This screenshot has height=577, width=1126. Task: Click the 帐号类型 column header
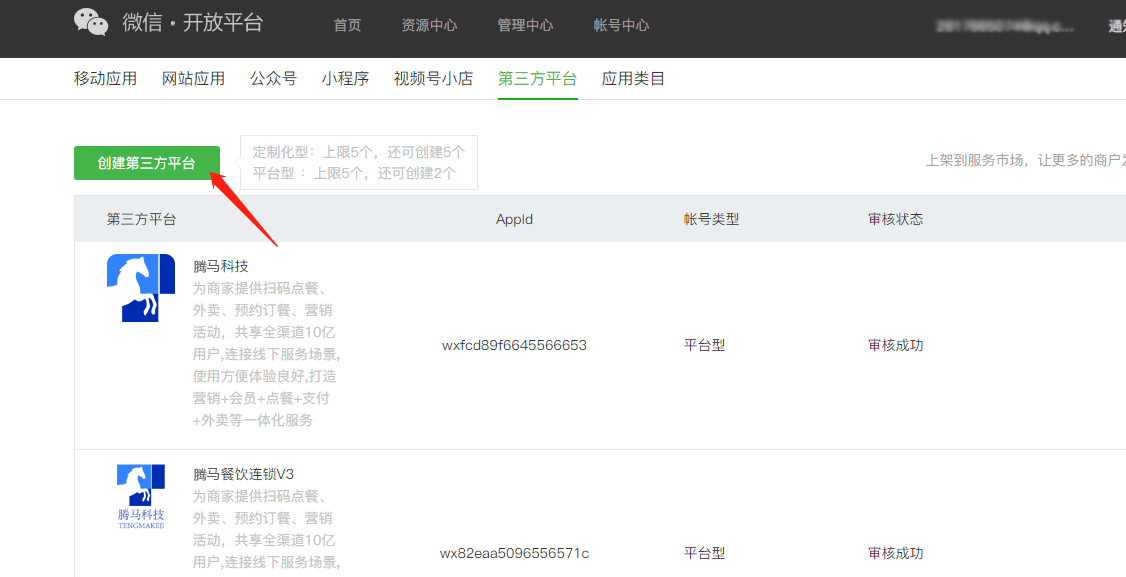click(x=712, y=219)
